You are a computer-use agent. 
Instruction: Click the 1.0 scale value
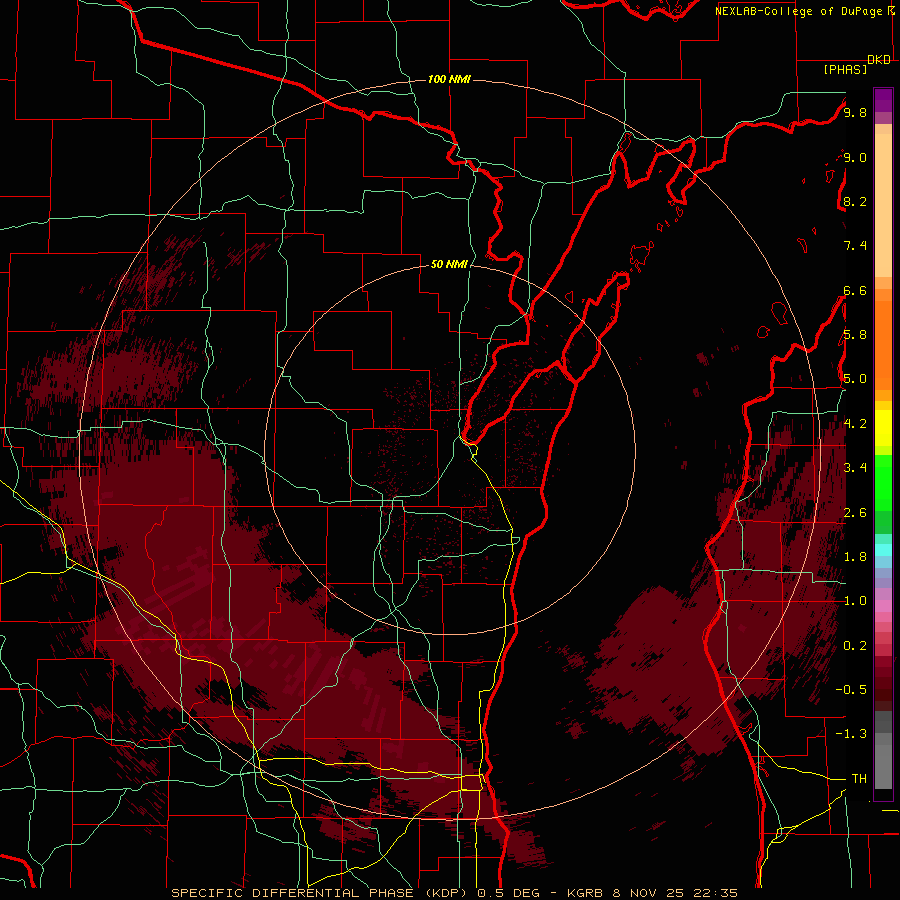[x=855, y=601]
